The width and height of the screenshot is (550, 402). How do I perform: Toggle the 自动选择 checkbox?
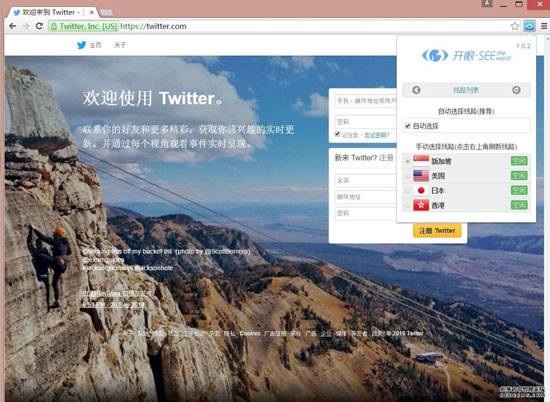(x=408, y=126)
